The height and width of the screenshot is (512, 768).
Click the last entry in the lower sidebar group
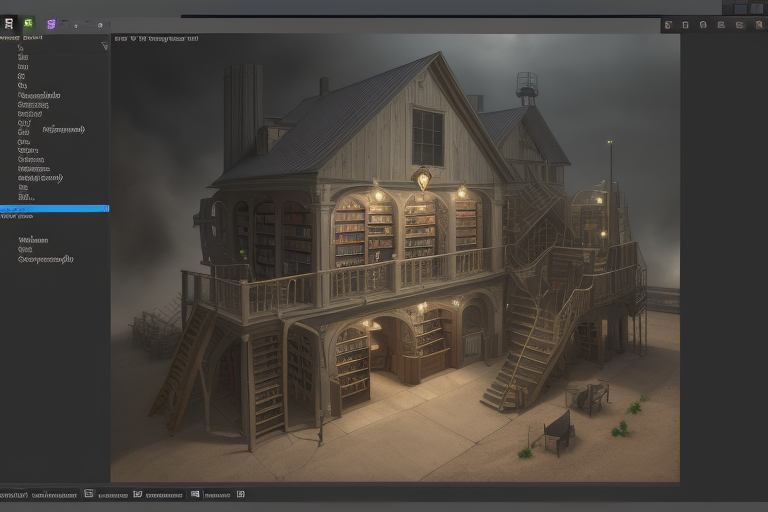click(x=45, y=260)
